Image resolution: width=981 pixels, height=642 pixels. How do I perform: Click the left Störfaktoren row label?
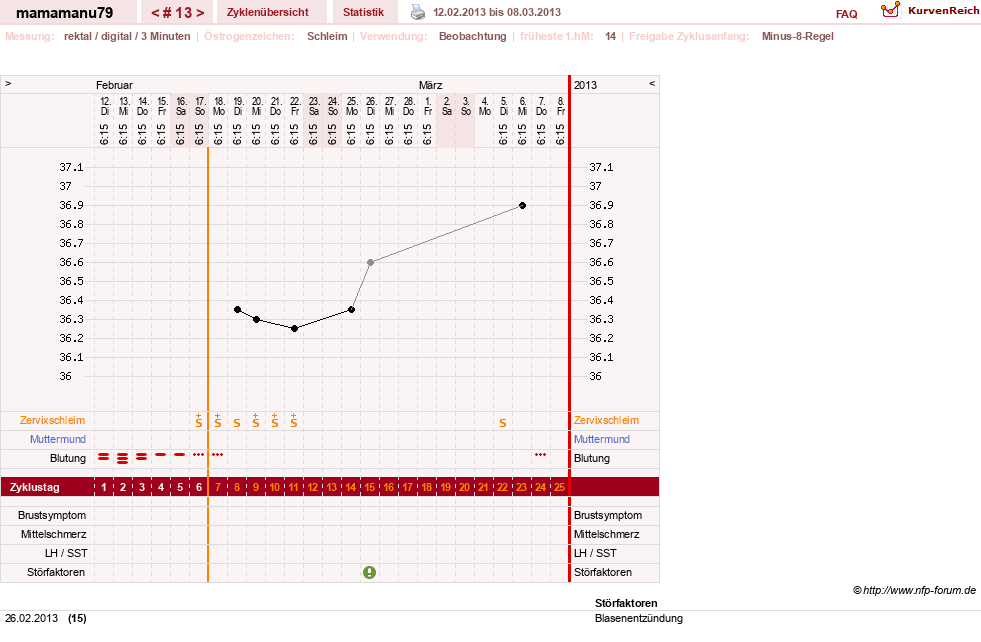tap(56, 572)
